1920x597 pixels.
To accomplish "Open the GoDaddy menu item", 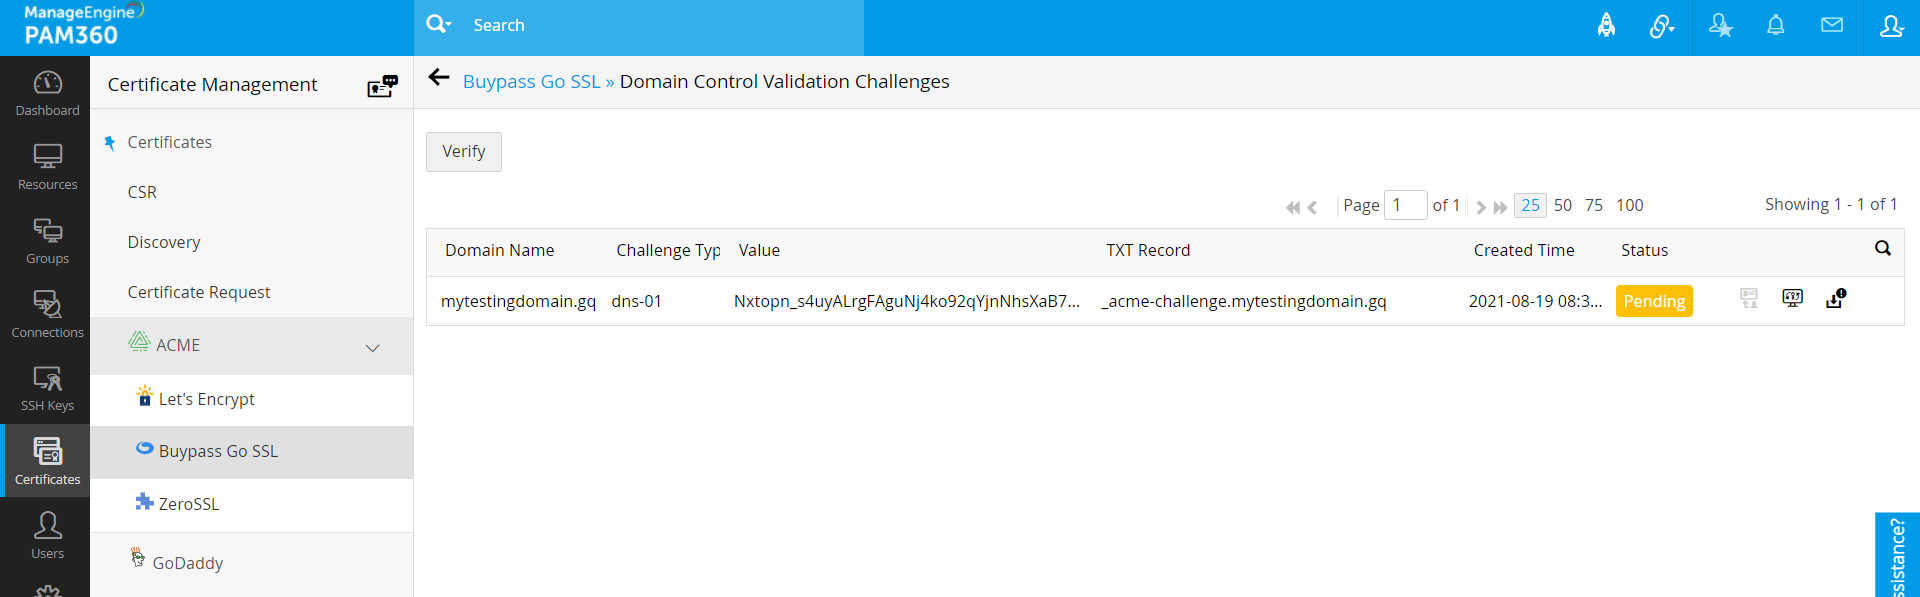I will point(188,563).
